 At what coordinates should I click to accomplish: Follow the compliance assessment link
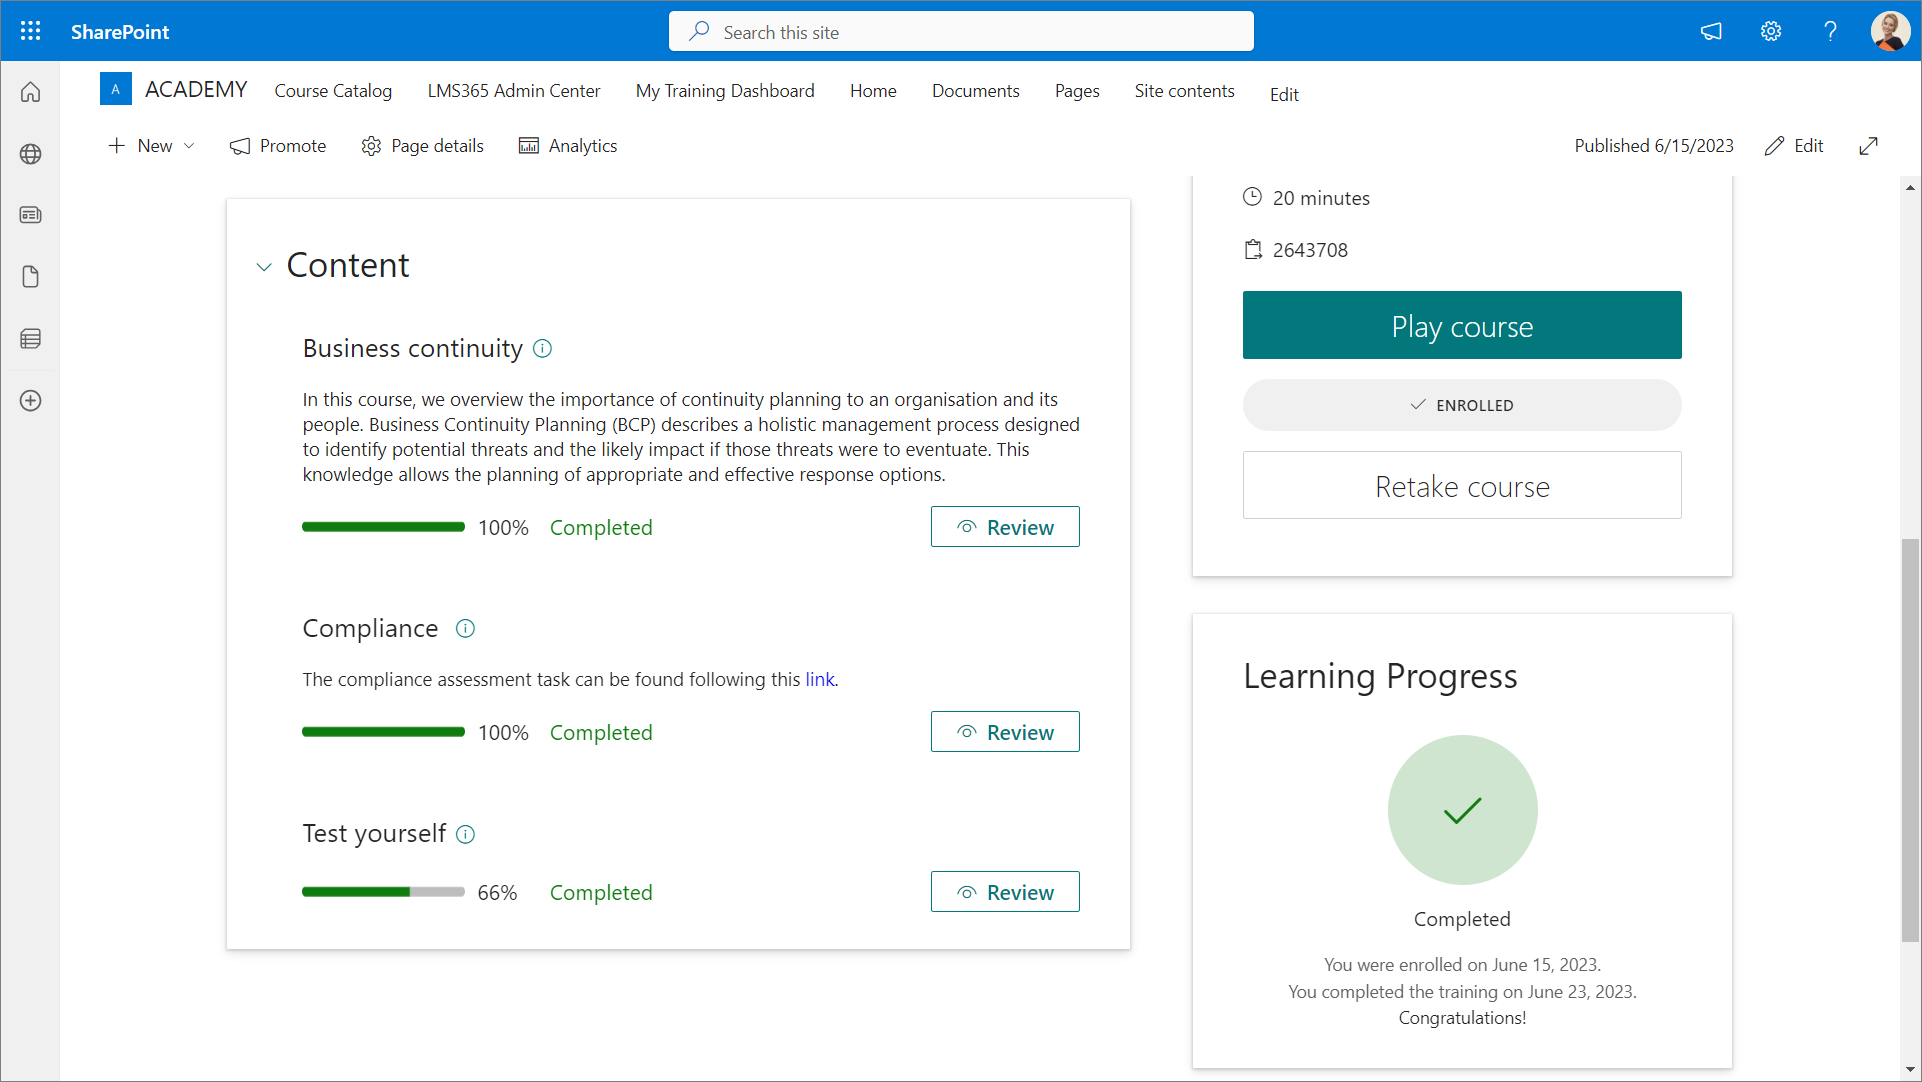[819, 680]
